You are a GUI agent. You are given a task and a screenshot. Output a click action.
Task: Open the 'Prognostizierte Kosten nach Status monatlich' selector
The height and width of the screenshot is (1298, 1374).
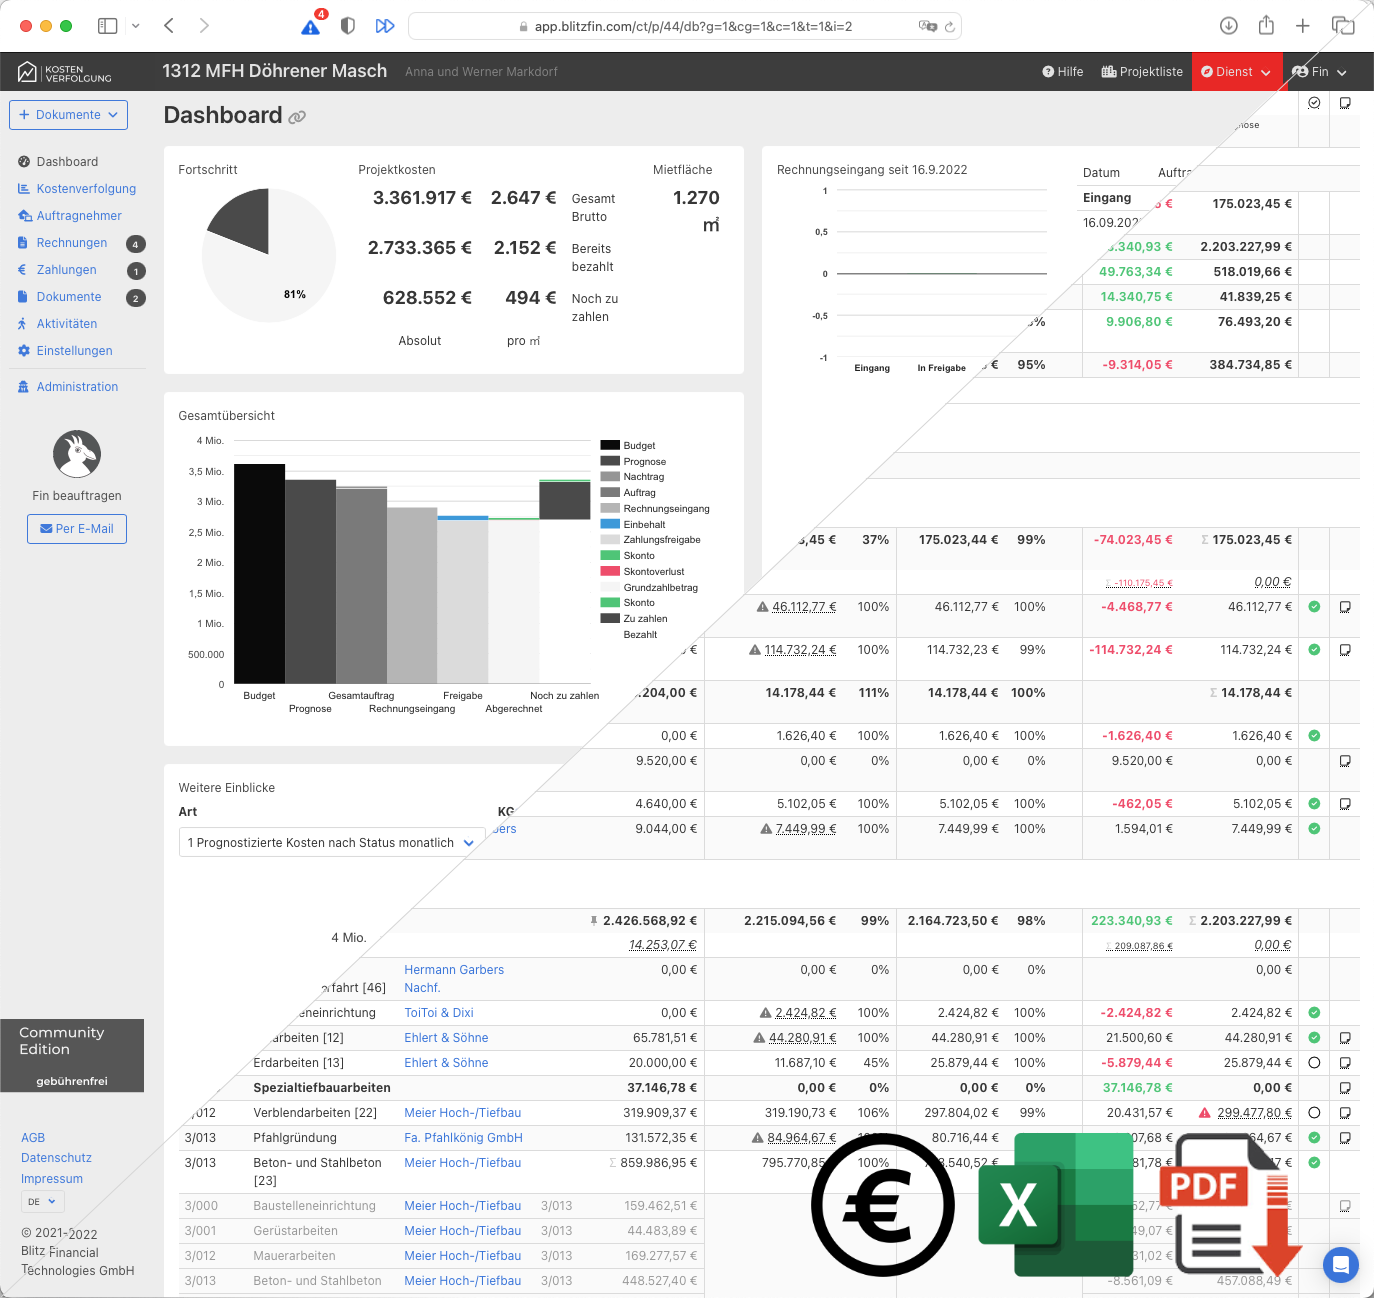click(330, 842)
